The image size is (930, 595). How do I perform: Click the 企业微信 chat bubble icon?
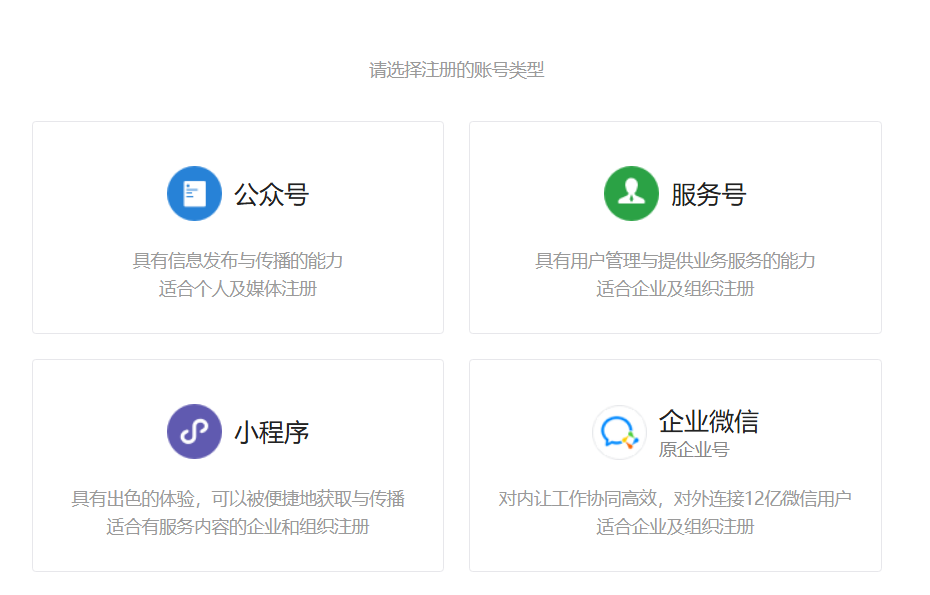click(619, 432)
